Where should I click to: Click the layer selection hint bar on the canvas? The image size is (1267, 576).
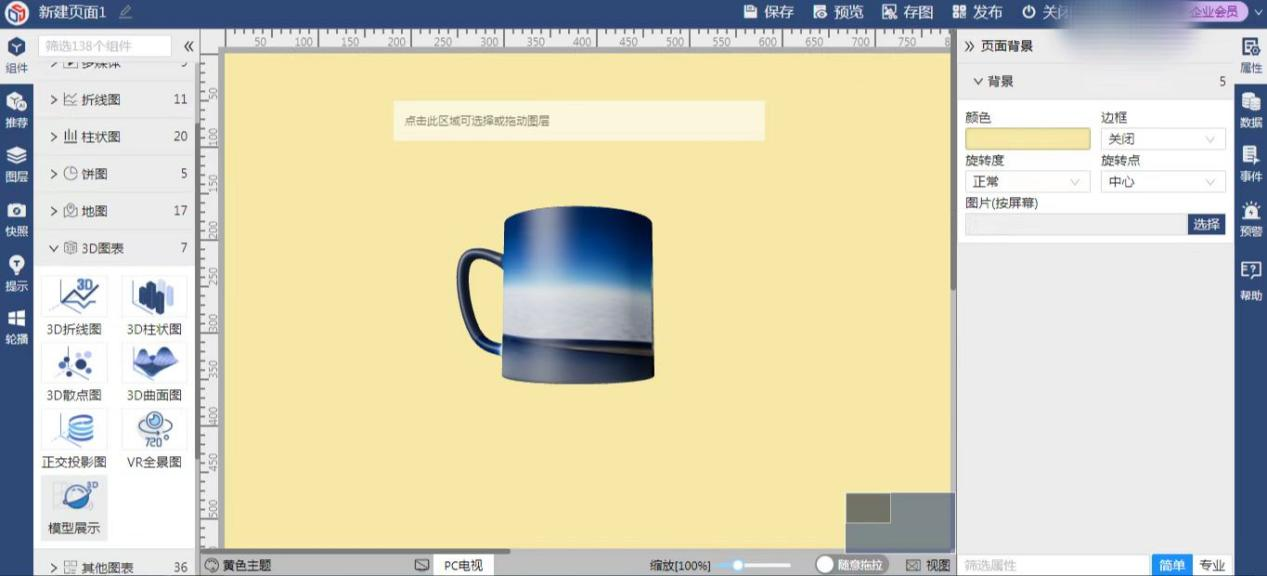click(579, 121)
